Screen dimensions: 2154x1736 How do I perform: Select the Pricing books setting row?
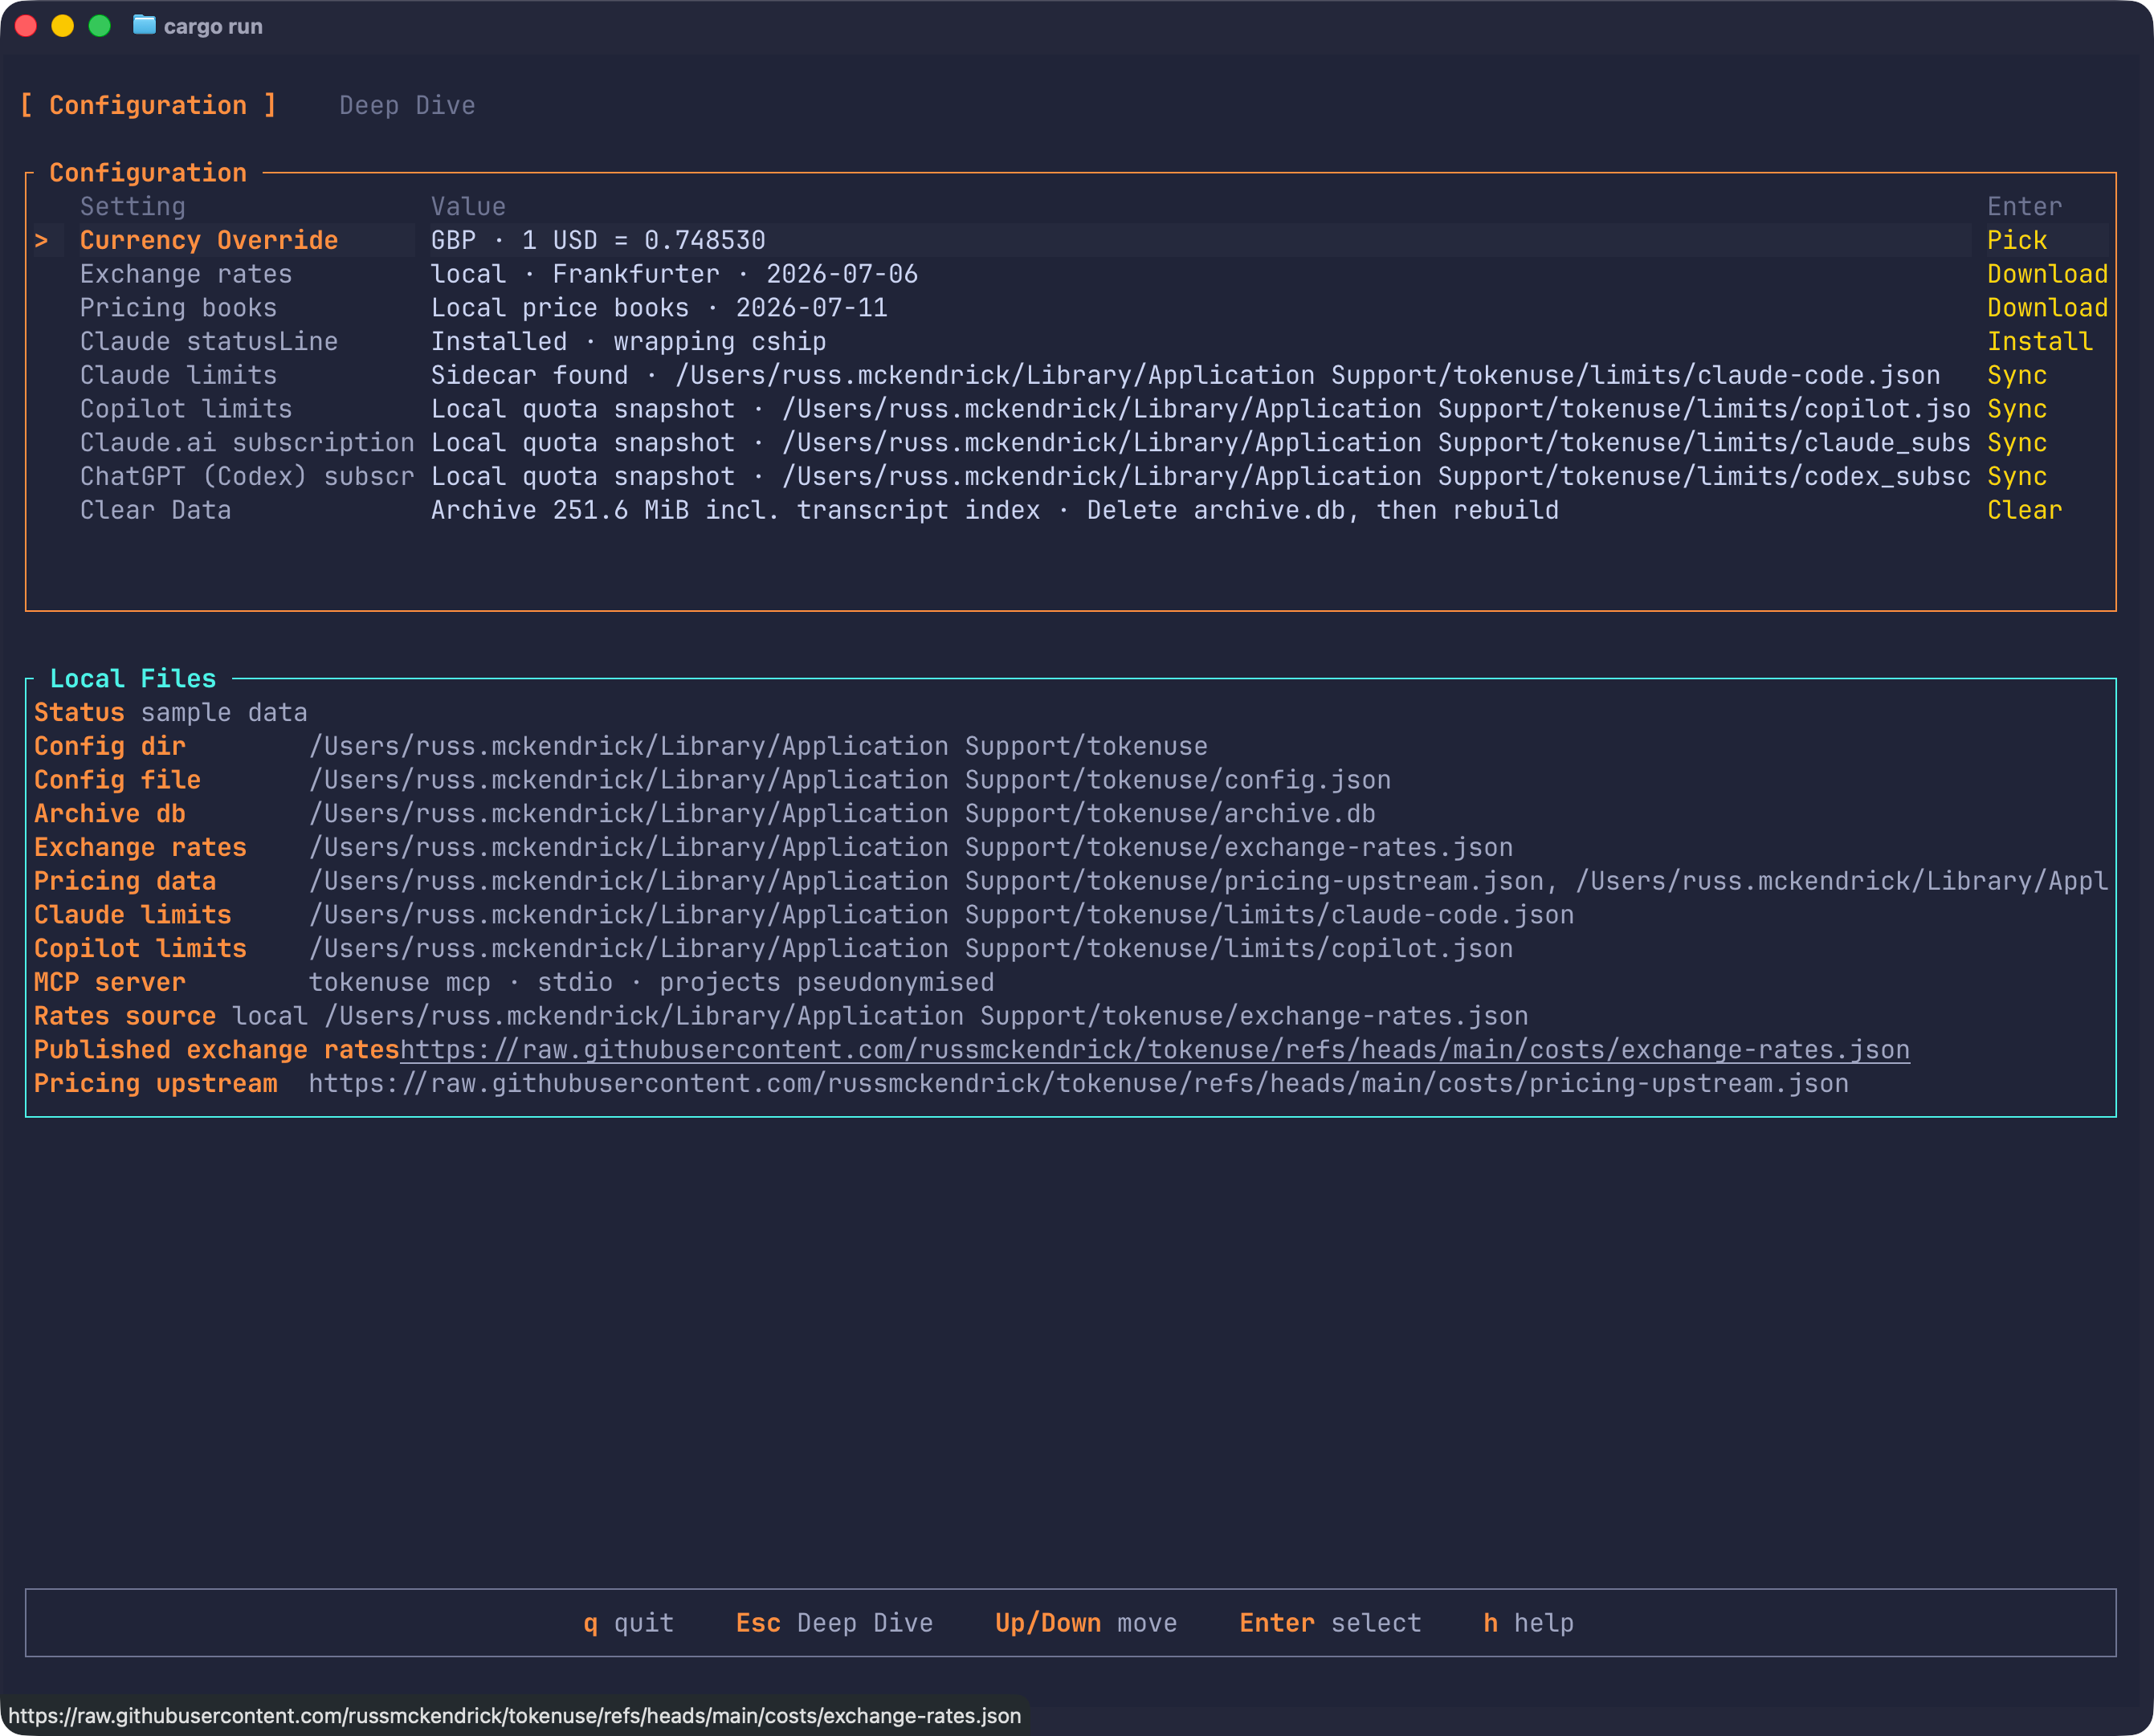pos(1071,308)
